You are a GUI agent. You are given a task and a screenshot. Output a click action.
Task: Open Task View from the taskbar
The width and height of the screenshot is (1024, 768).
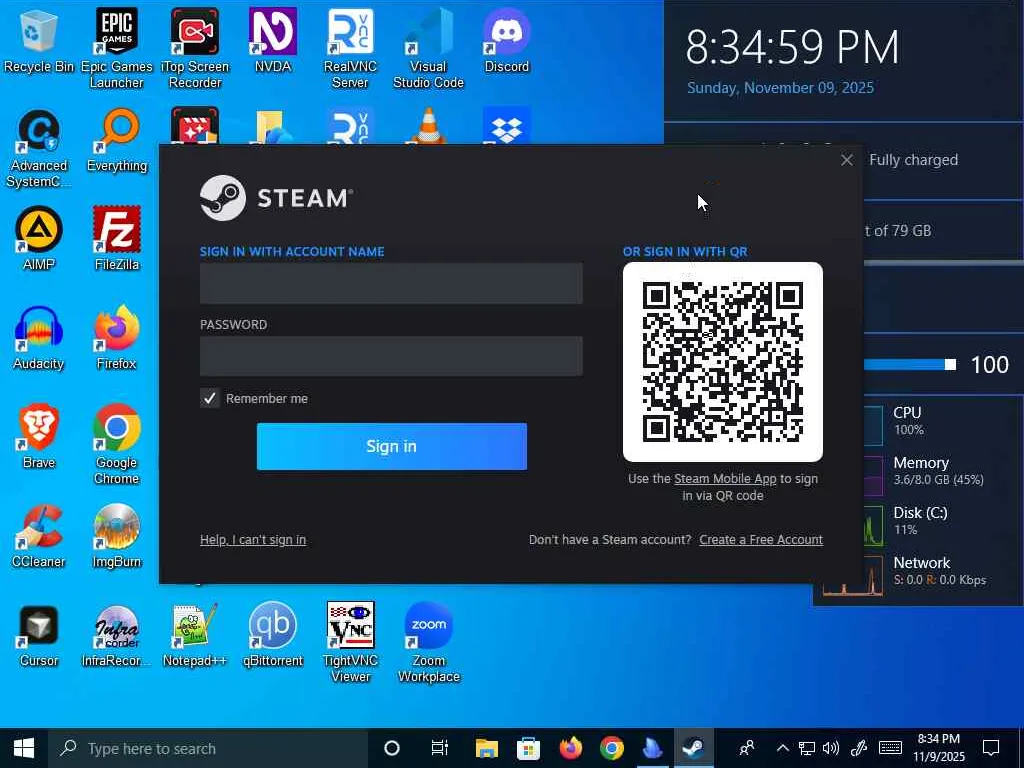pyautogui.click(x=440, y=748)
